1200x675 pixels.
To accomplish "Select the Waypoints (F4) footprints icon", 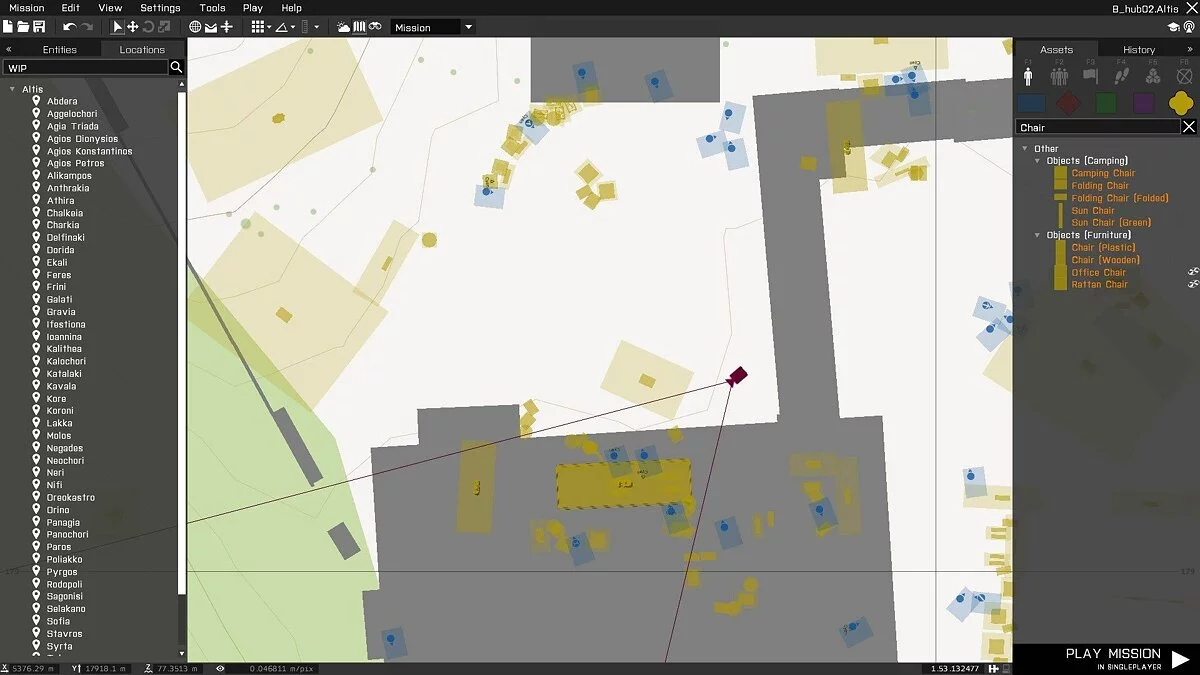I will (x=1121, y=76).
